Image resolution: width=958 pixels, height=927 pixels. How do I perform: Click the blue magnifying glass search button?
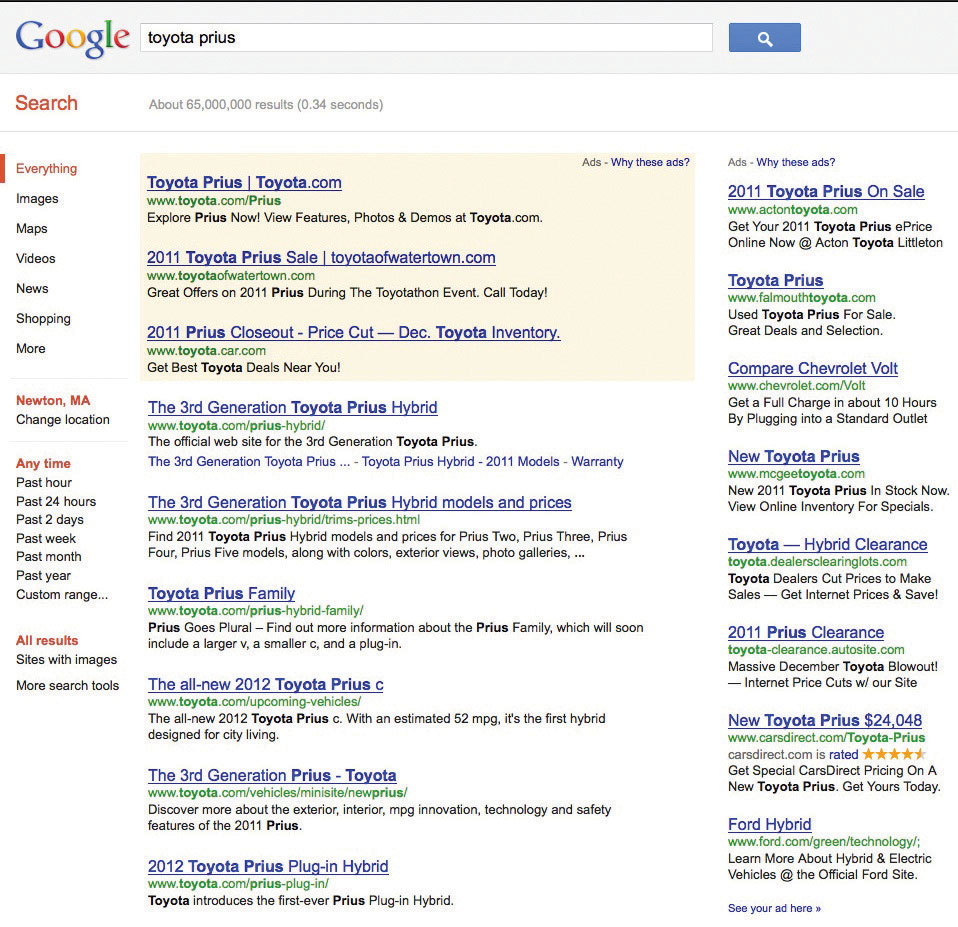[764, 38]
